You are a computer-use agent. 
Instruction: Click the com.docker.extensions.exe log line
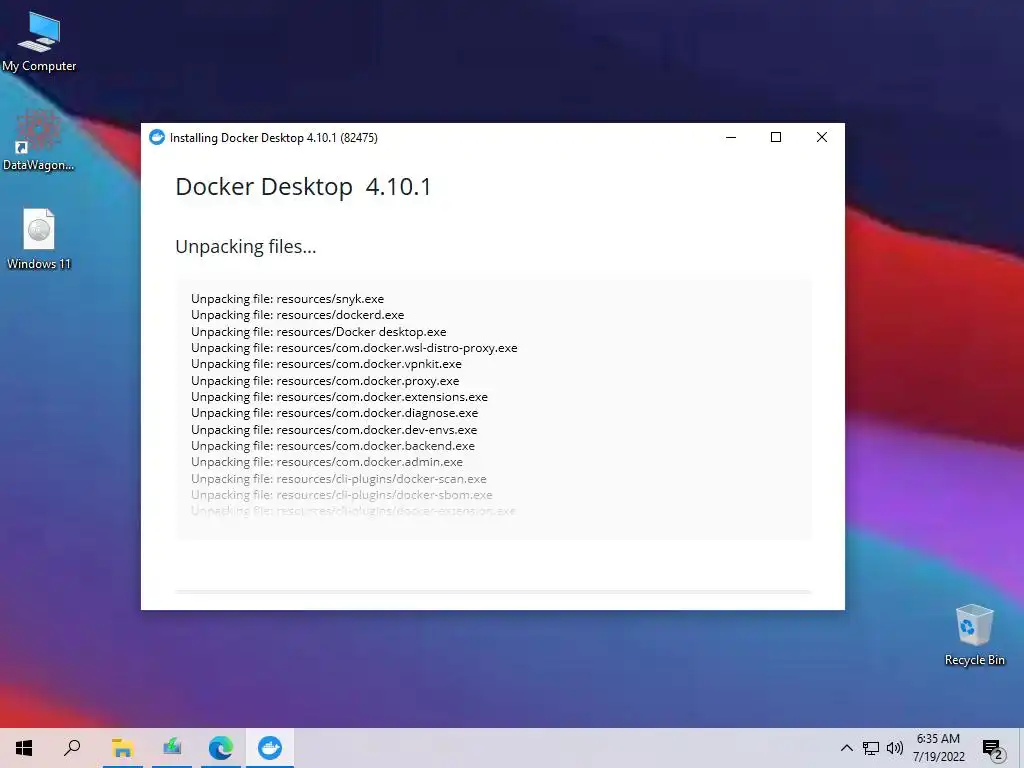click(340, 397)
